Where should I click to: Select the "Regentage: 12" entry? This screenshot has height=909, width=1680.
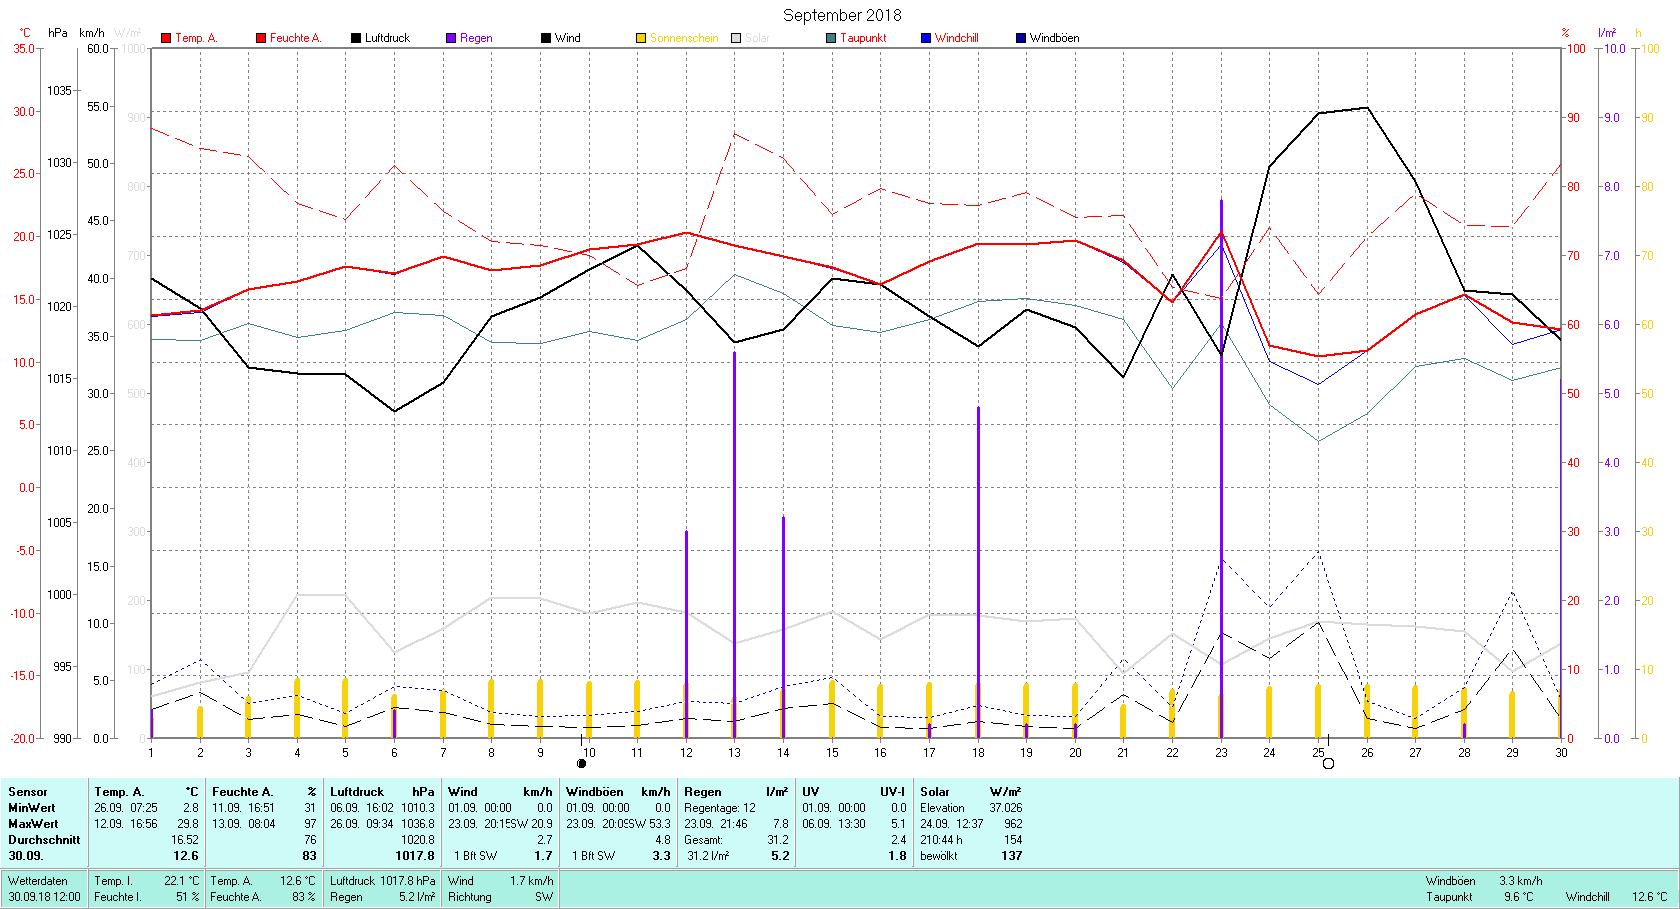click(x=720, y=808)
